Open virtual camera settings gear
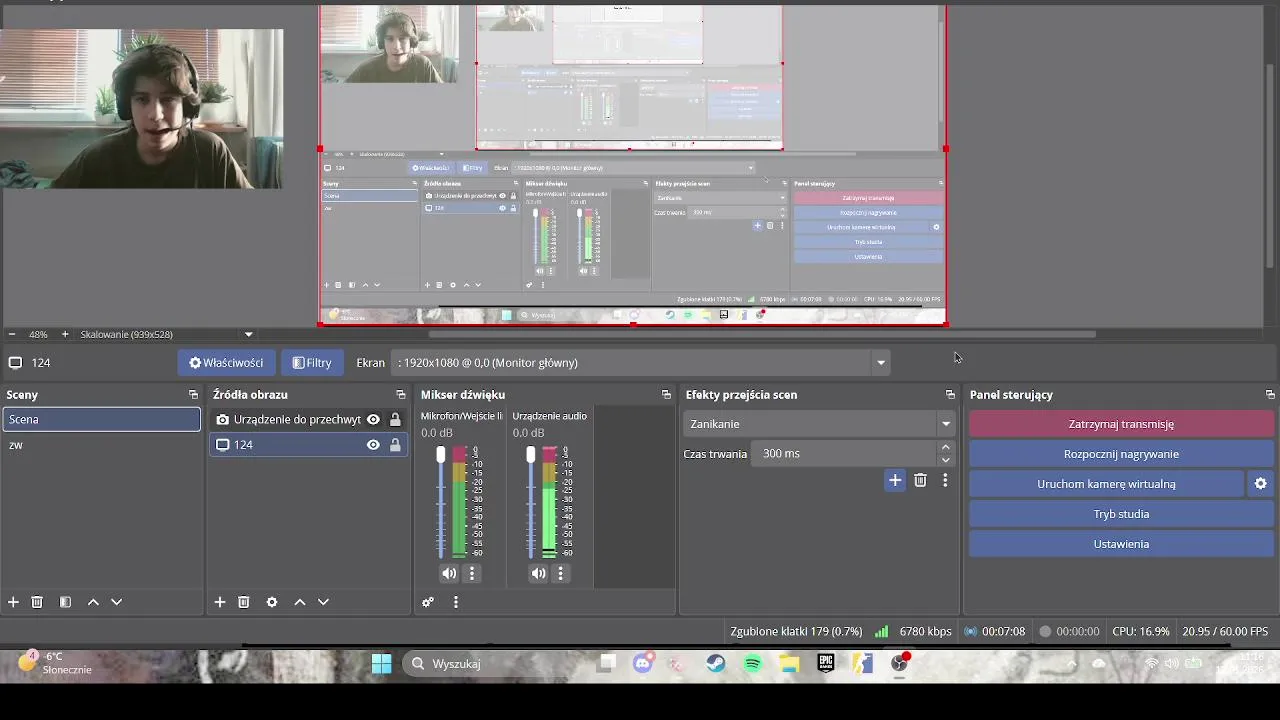1280x720 pixels. click(1260, 484)
